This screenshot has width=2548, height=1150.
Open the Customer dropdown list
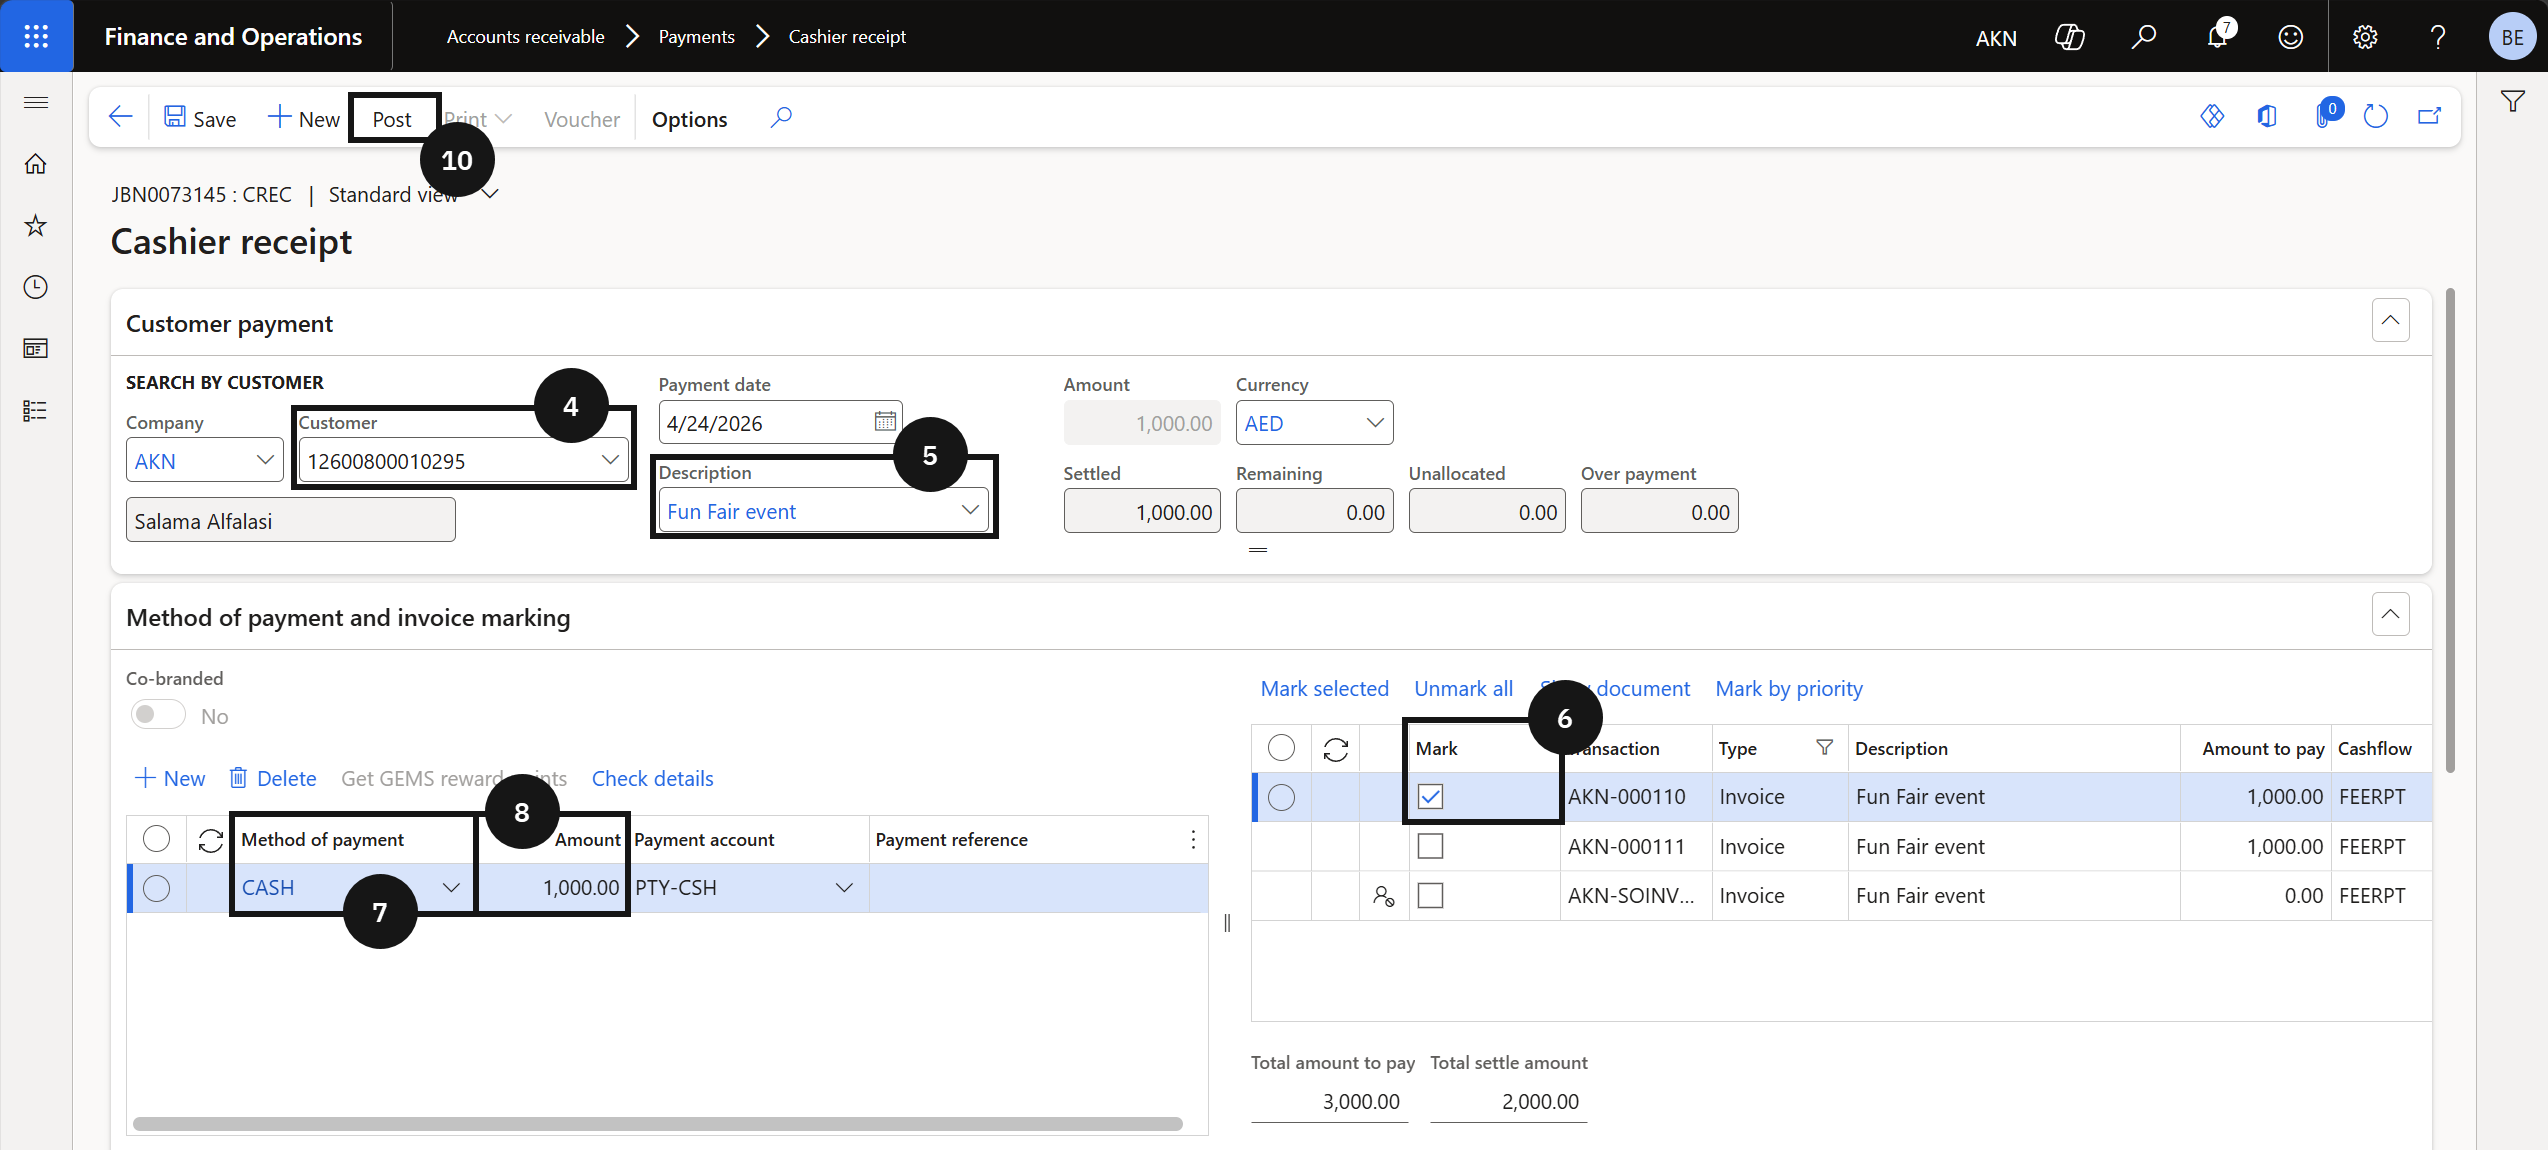pyautogui.click(x=610, y=460)
